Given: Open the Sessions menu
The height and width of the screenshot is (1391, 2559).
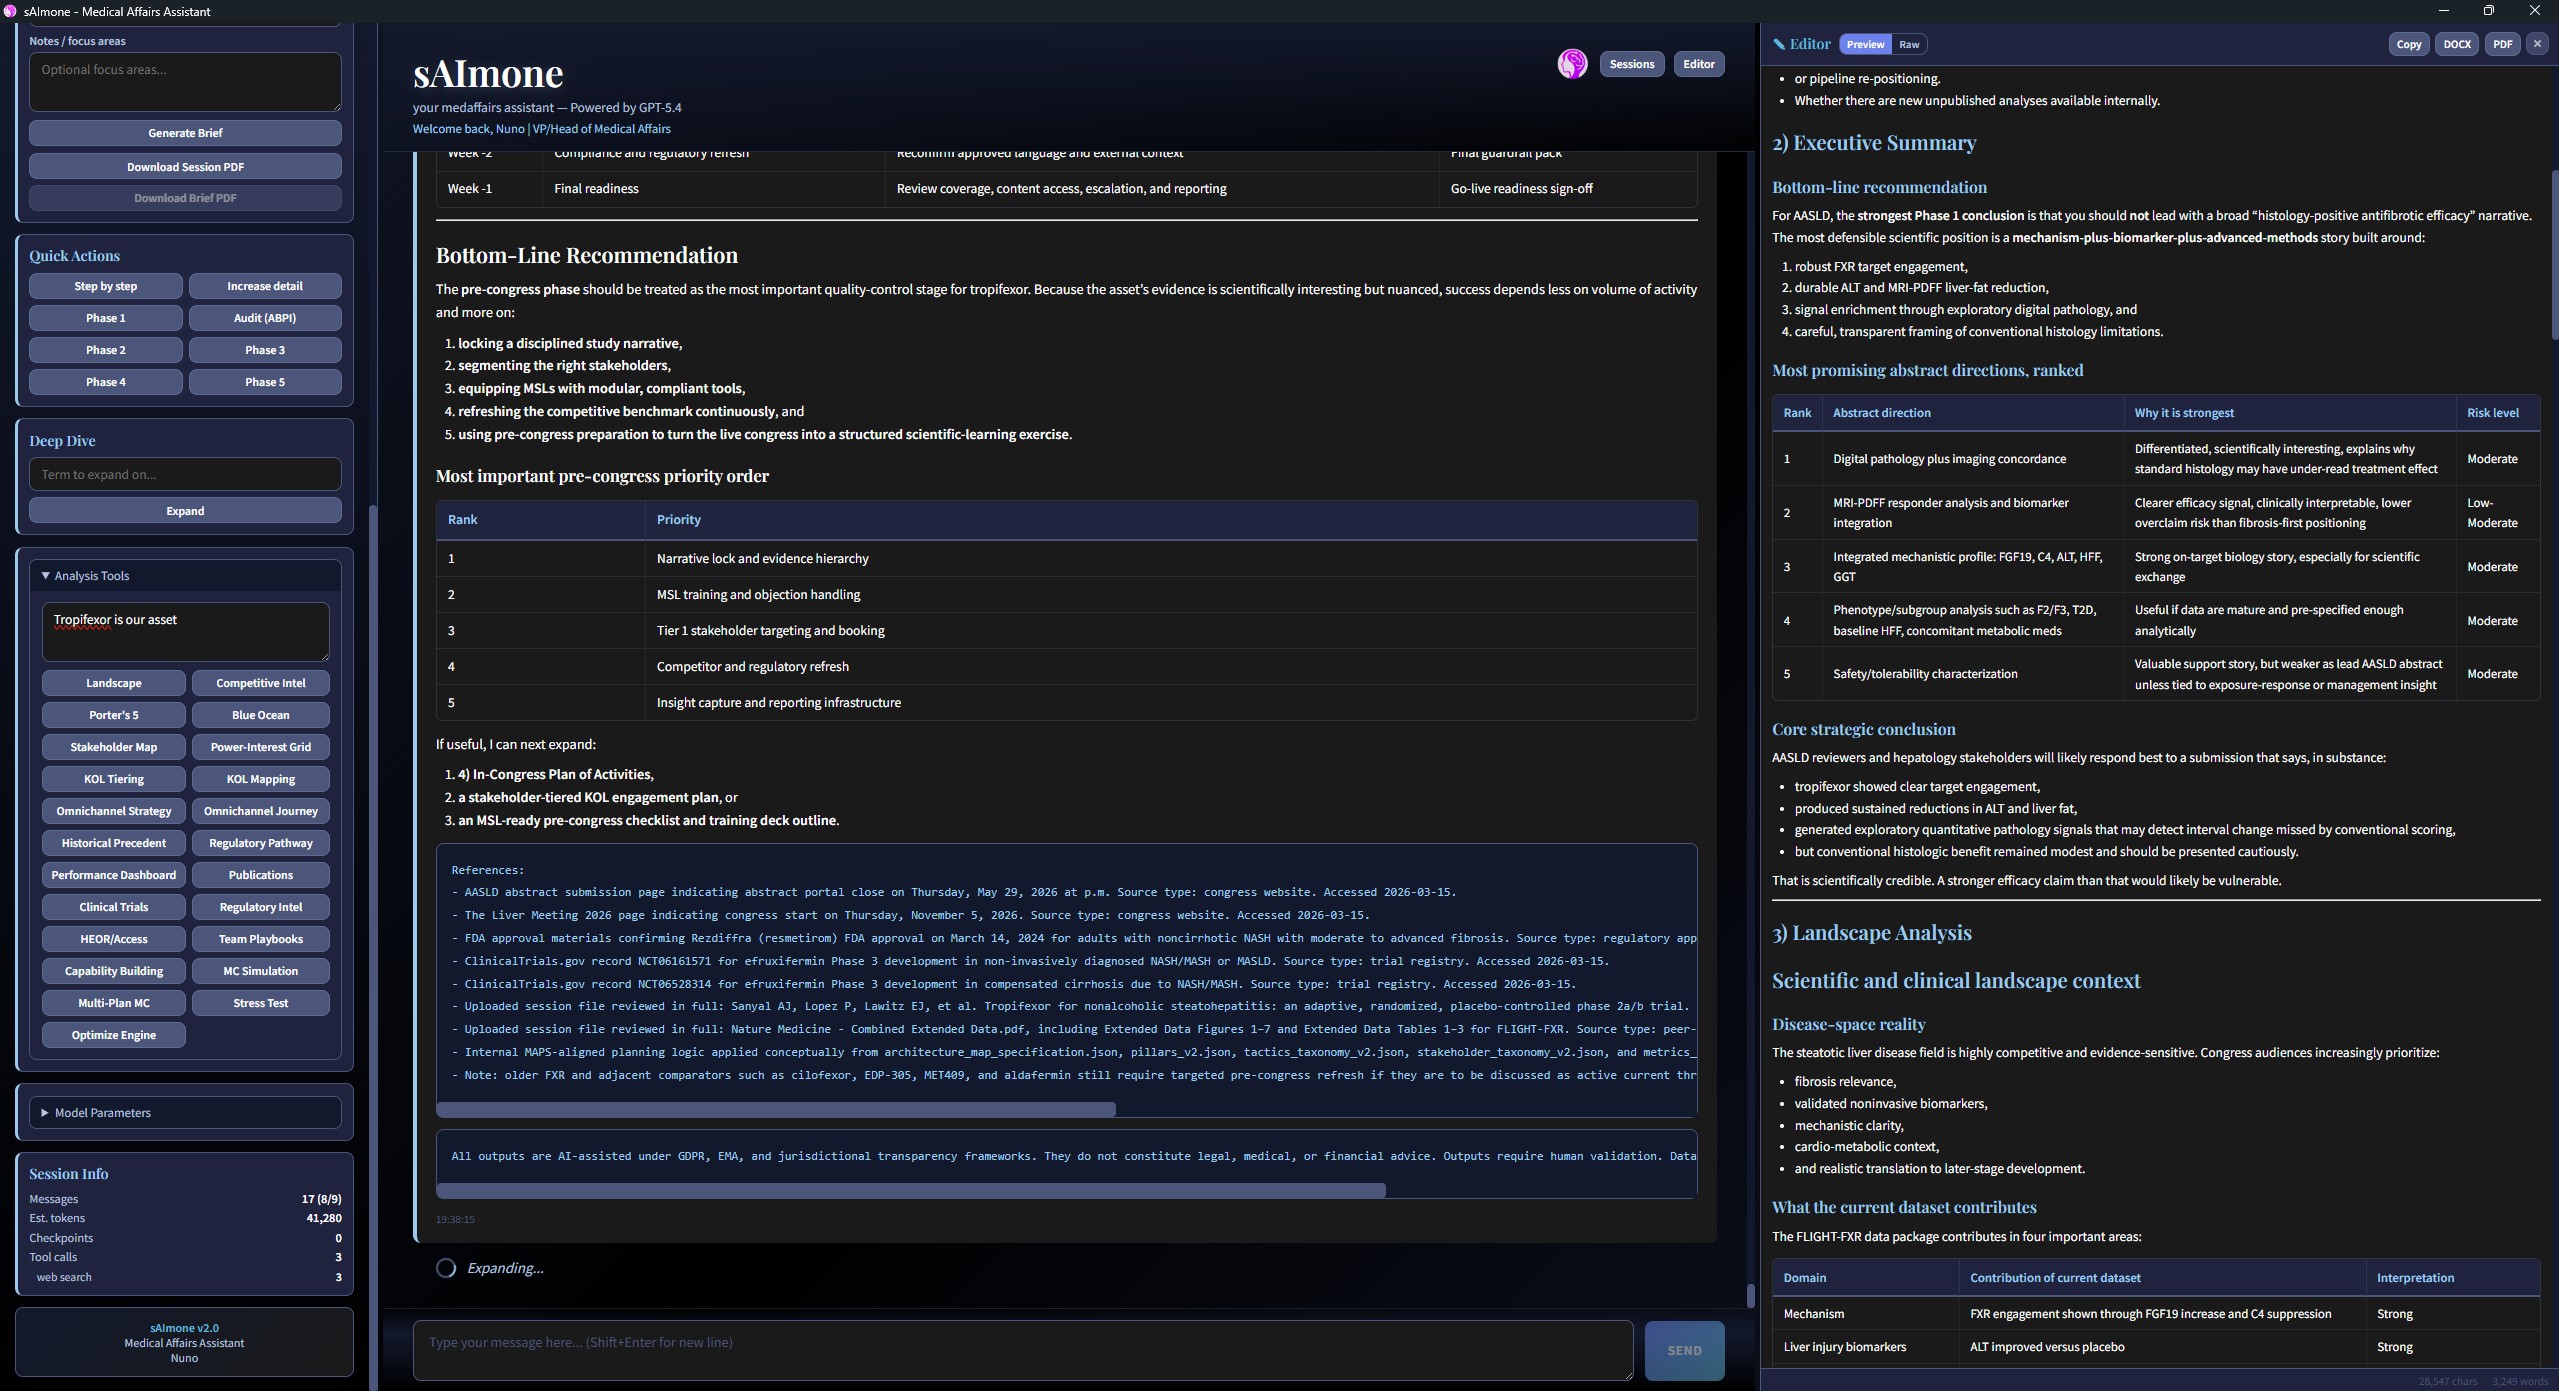Looking at the screenshot, I should click(x=1631, y=64).
